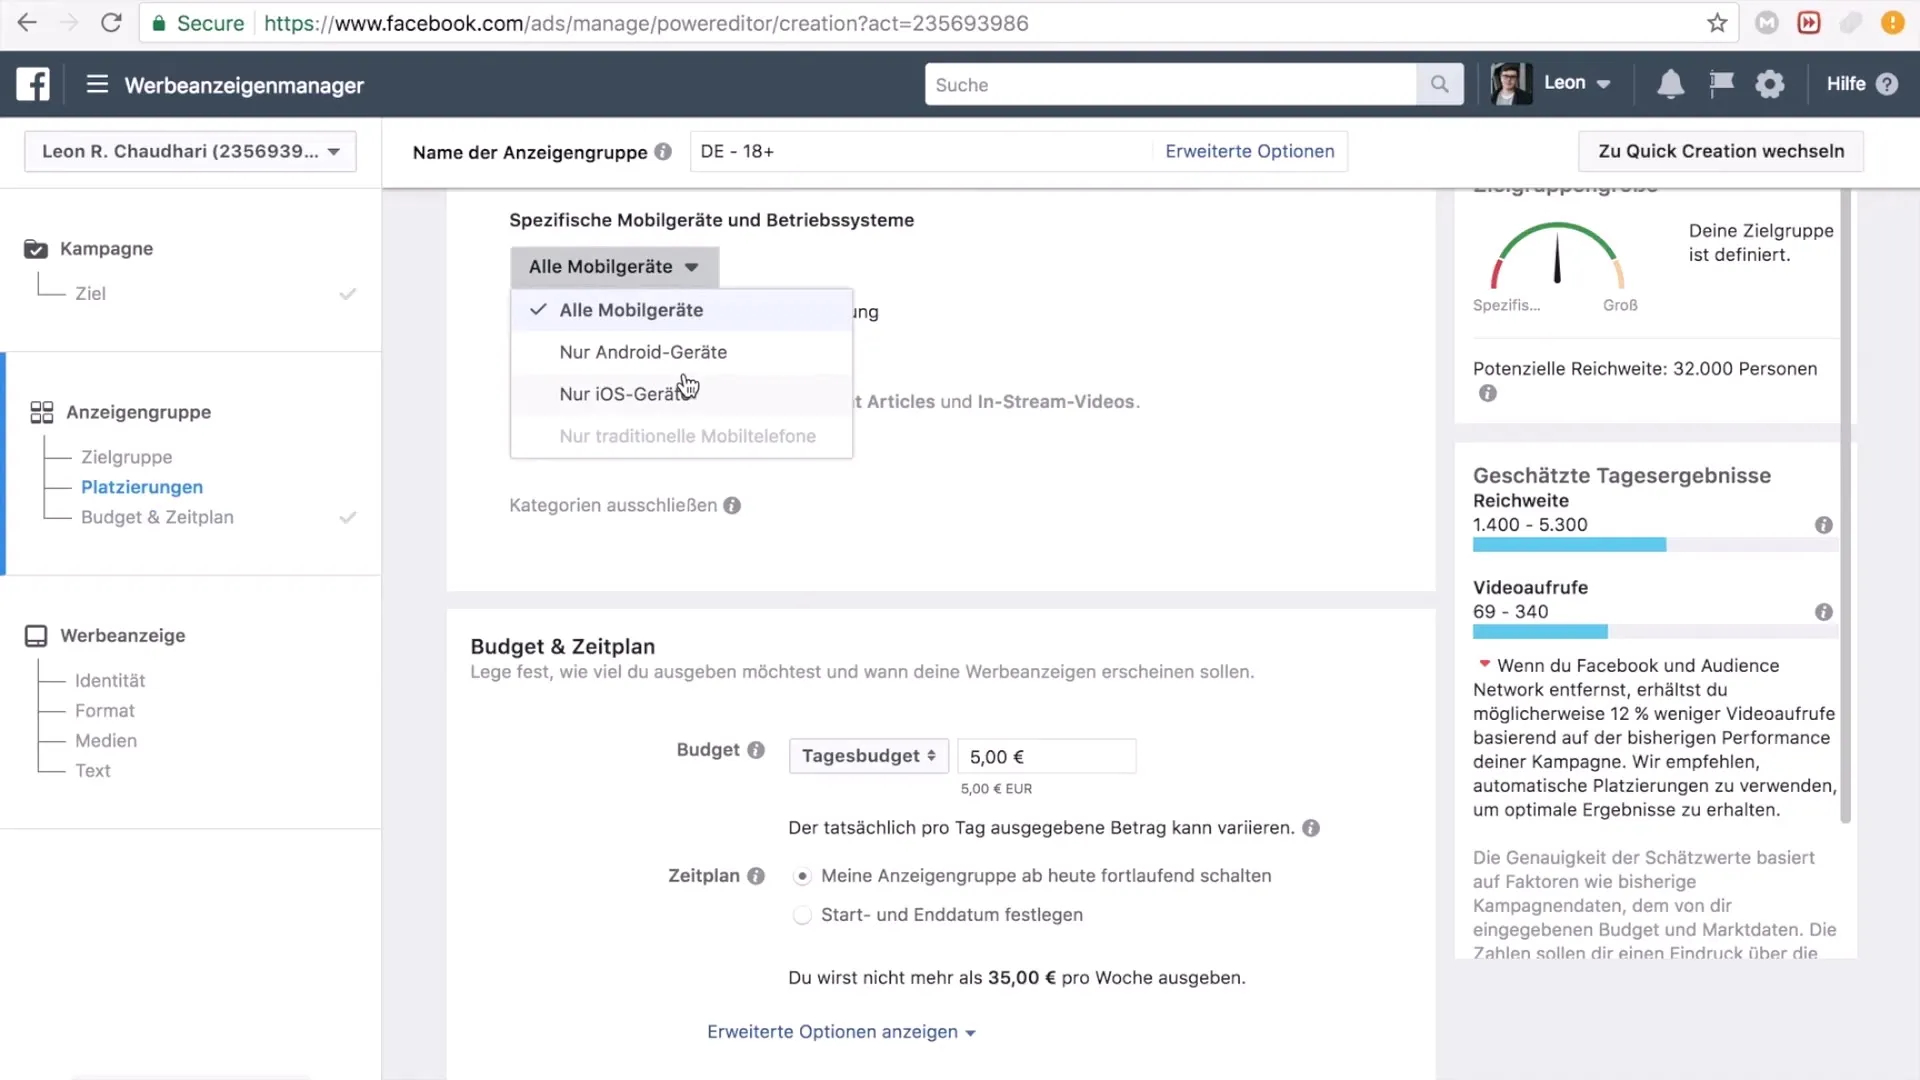Screen dimensions: 1920x1080
Task: Go to Zielgruppe in the sidebar
Action: (x=126, y=457)
